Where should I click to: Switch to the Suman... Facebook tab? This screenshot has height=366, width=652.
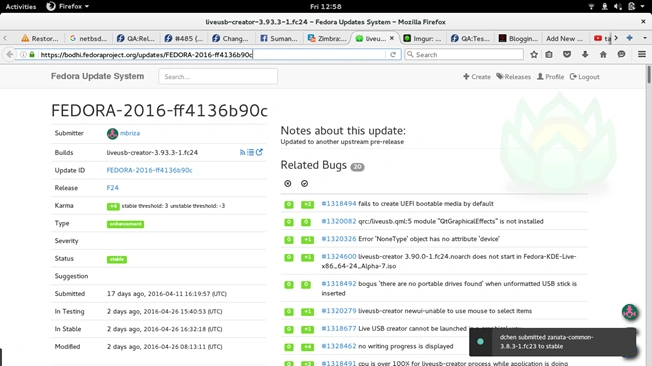(x=279, y=38)
